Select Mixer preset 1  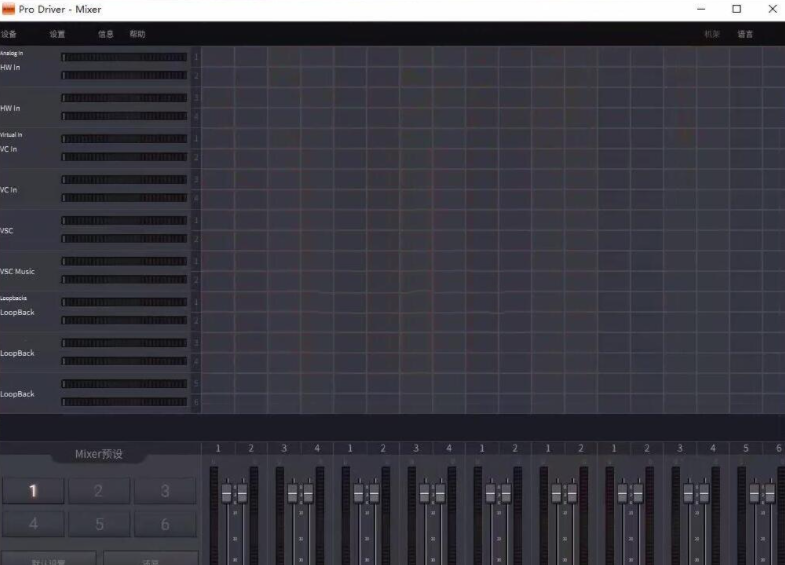coord(33,491)
